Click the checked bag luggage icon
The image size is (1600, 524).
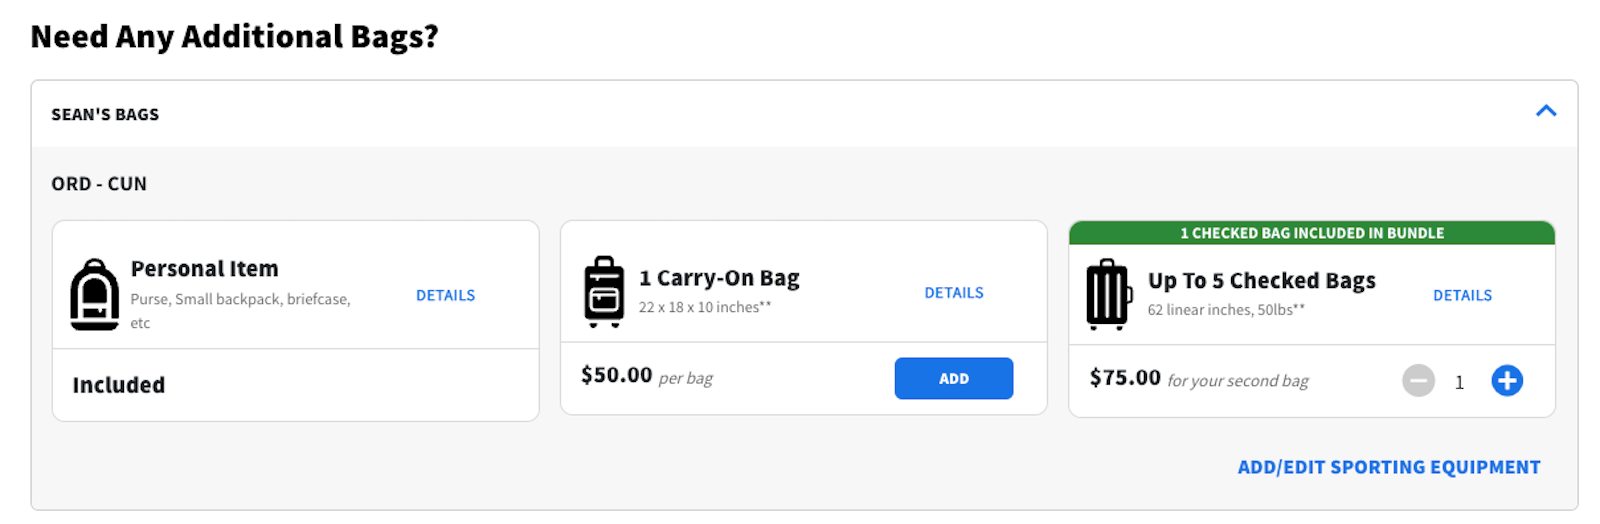tap(1108, 295)
